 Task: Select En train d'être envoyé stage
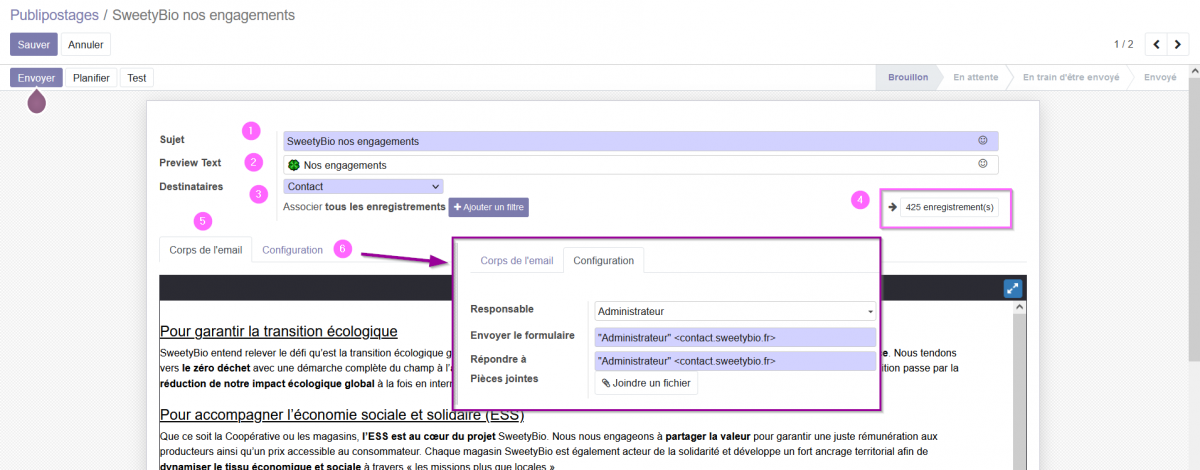pos(1070,77)
